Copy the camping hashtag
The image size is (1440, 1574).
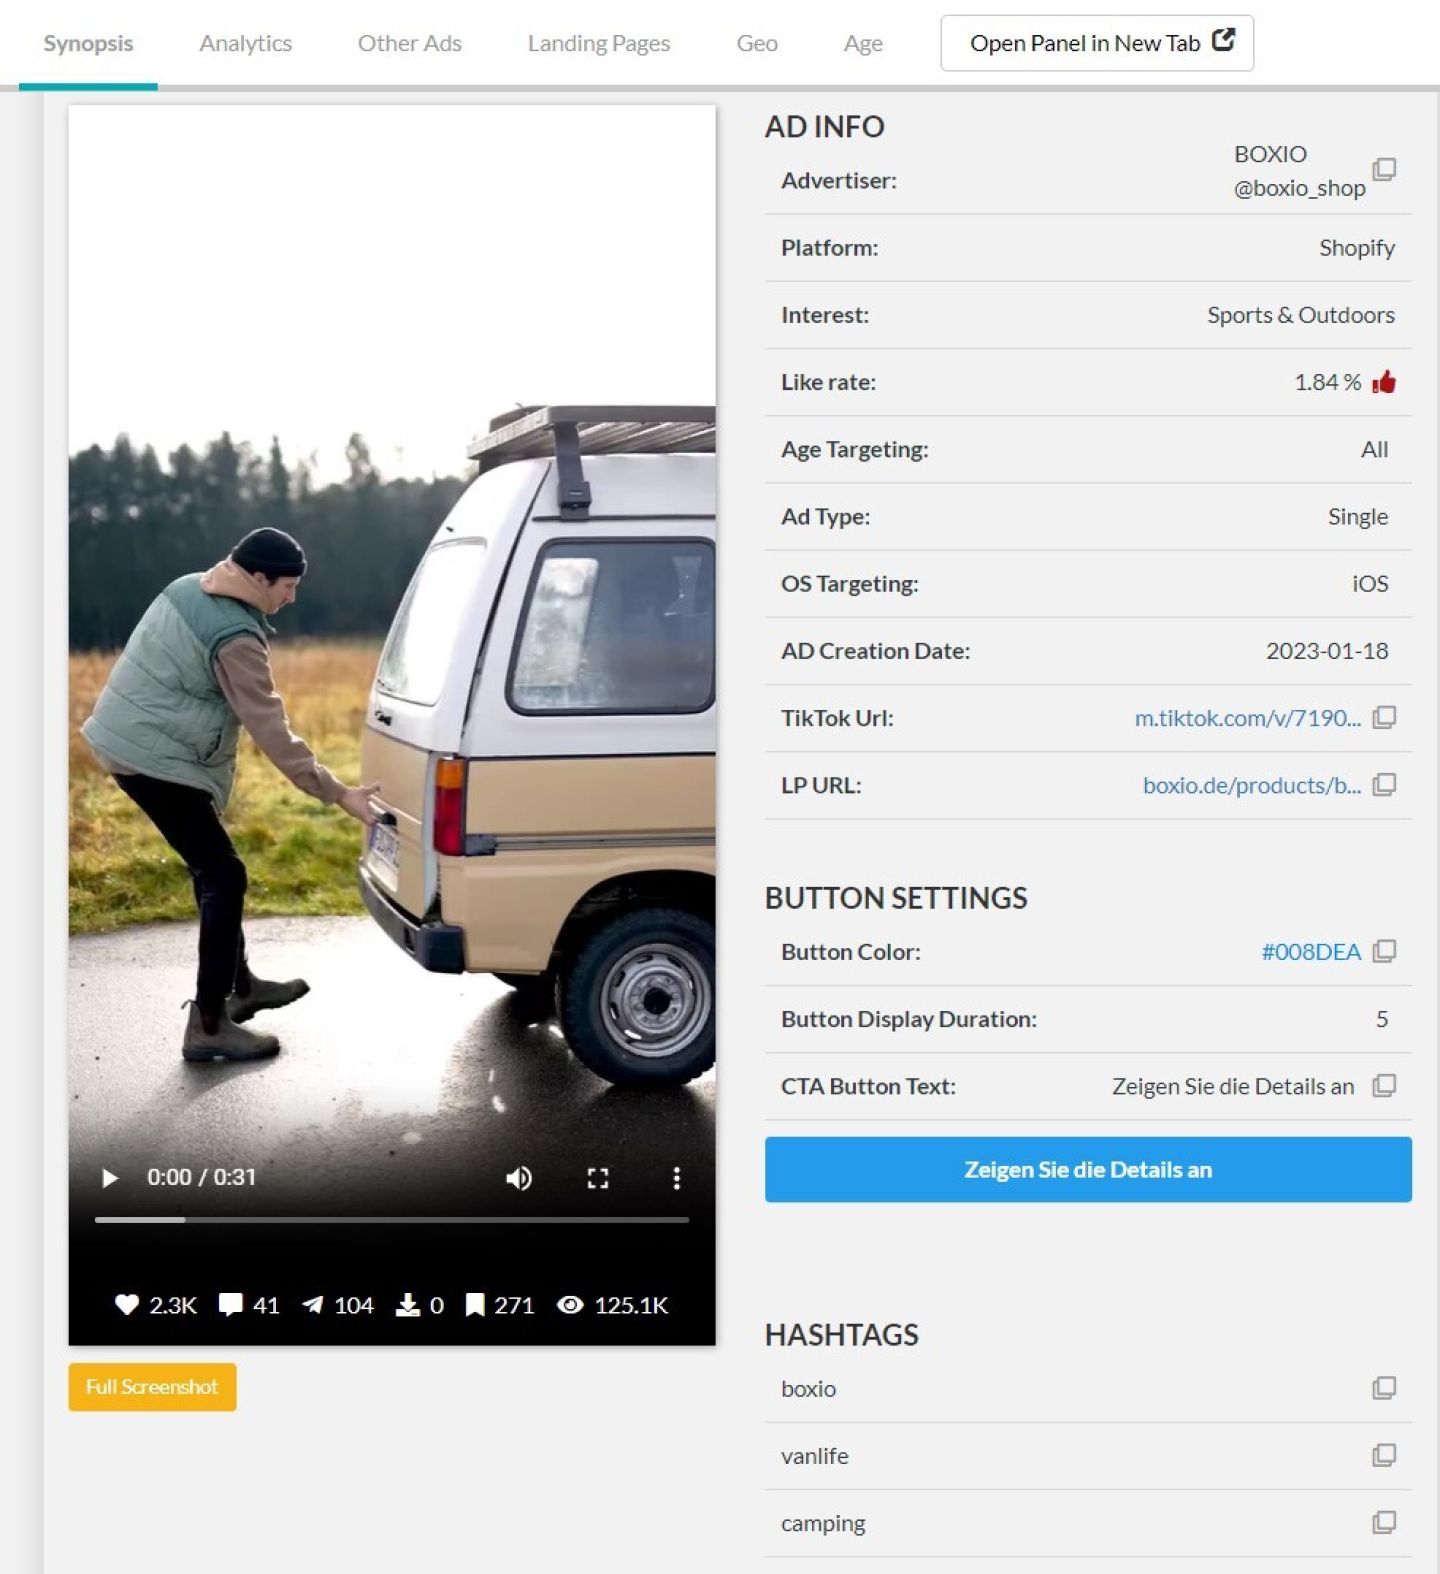(x=1384, y=1522)
